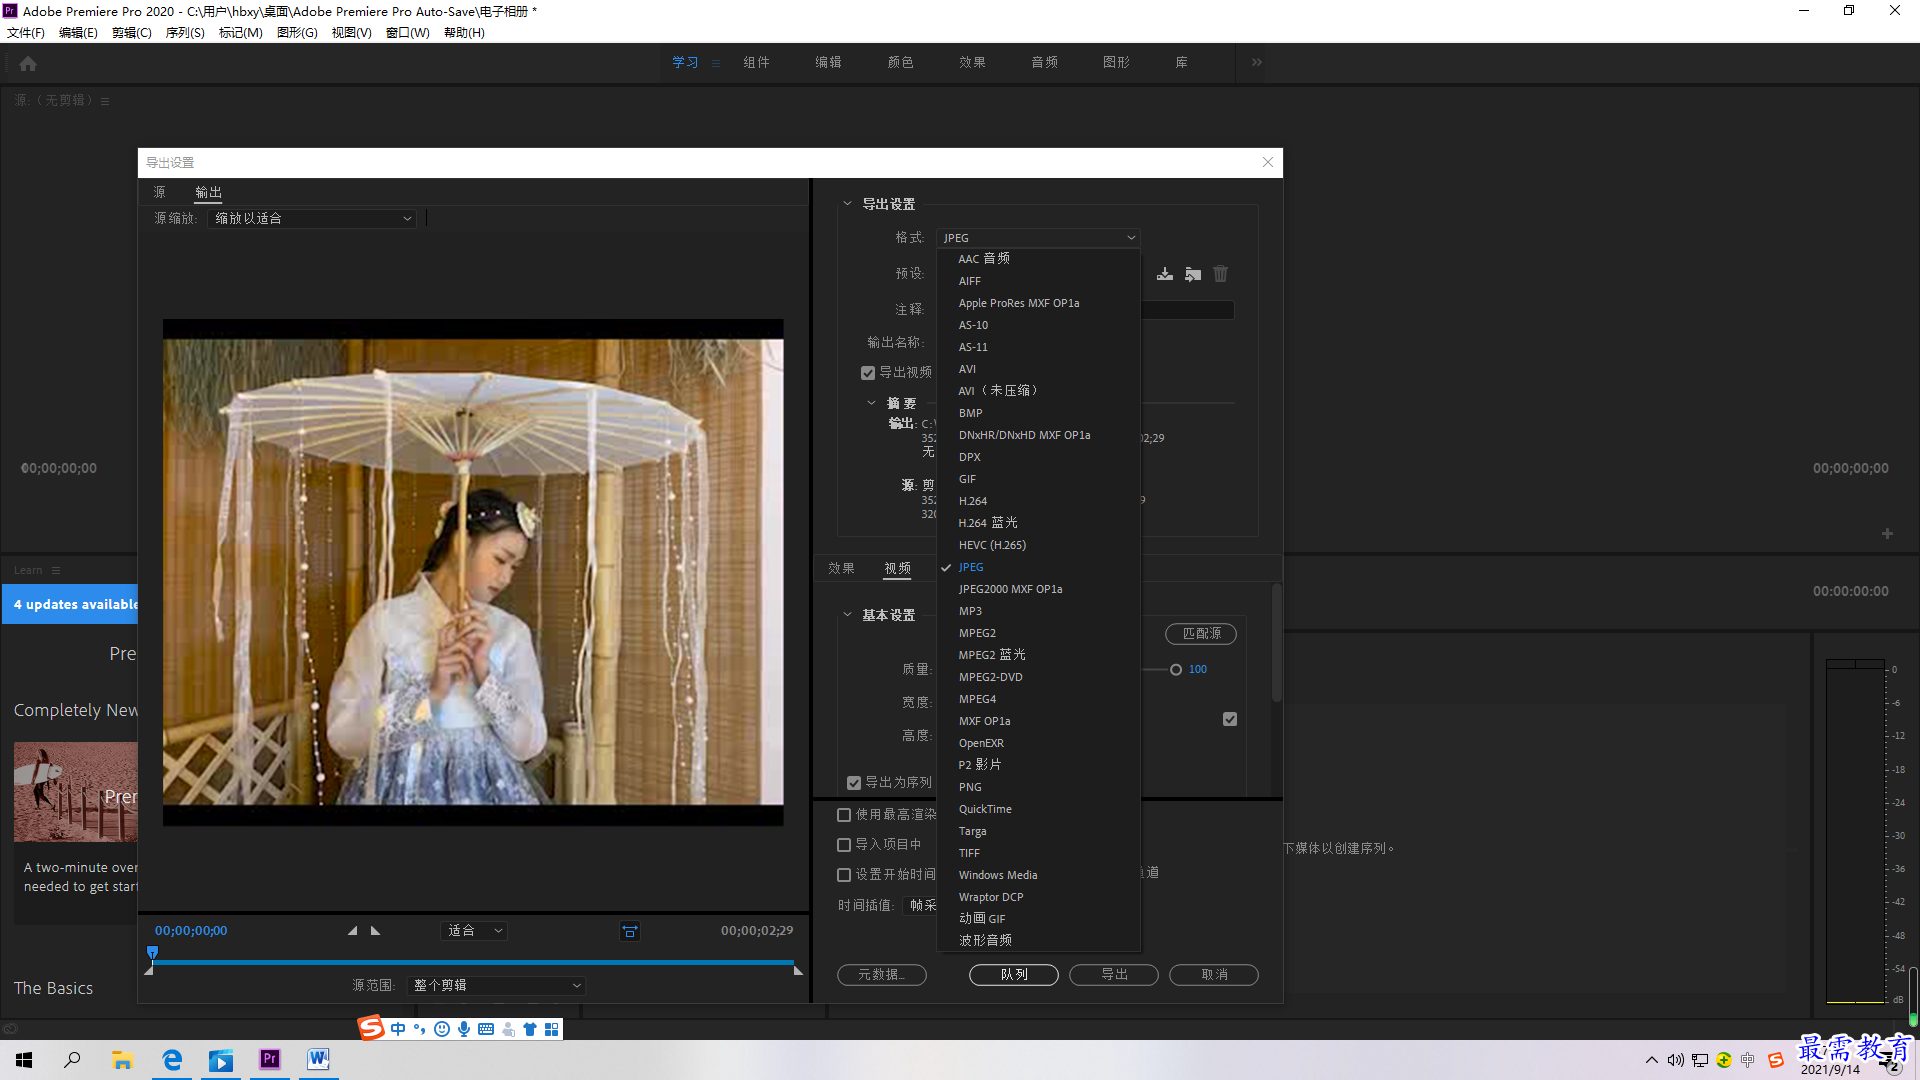
Task: Click the 取消 button
Action: (x=1214, y=974)
